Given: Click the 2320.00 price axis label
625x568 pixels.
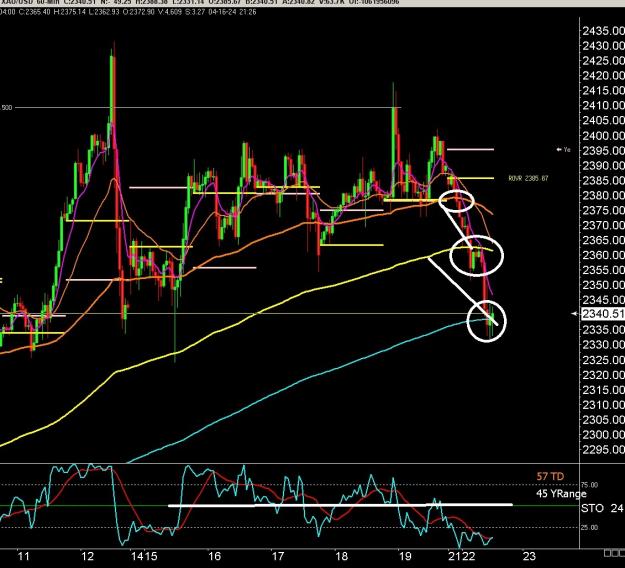Looking at the screenshot, I should pos(603,375).
